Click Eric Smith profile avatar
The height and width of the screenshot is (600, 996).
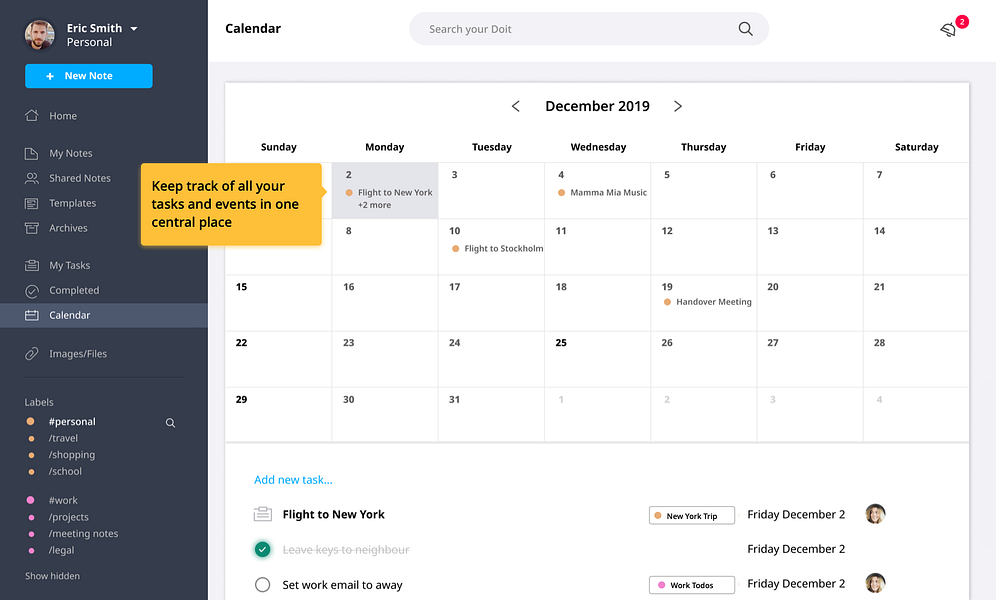pos(39,34)
